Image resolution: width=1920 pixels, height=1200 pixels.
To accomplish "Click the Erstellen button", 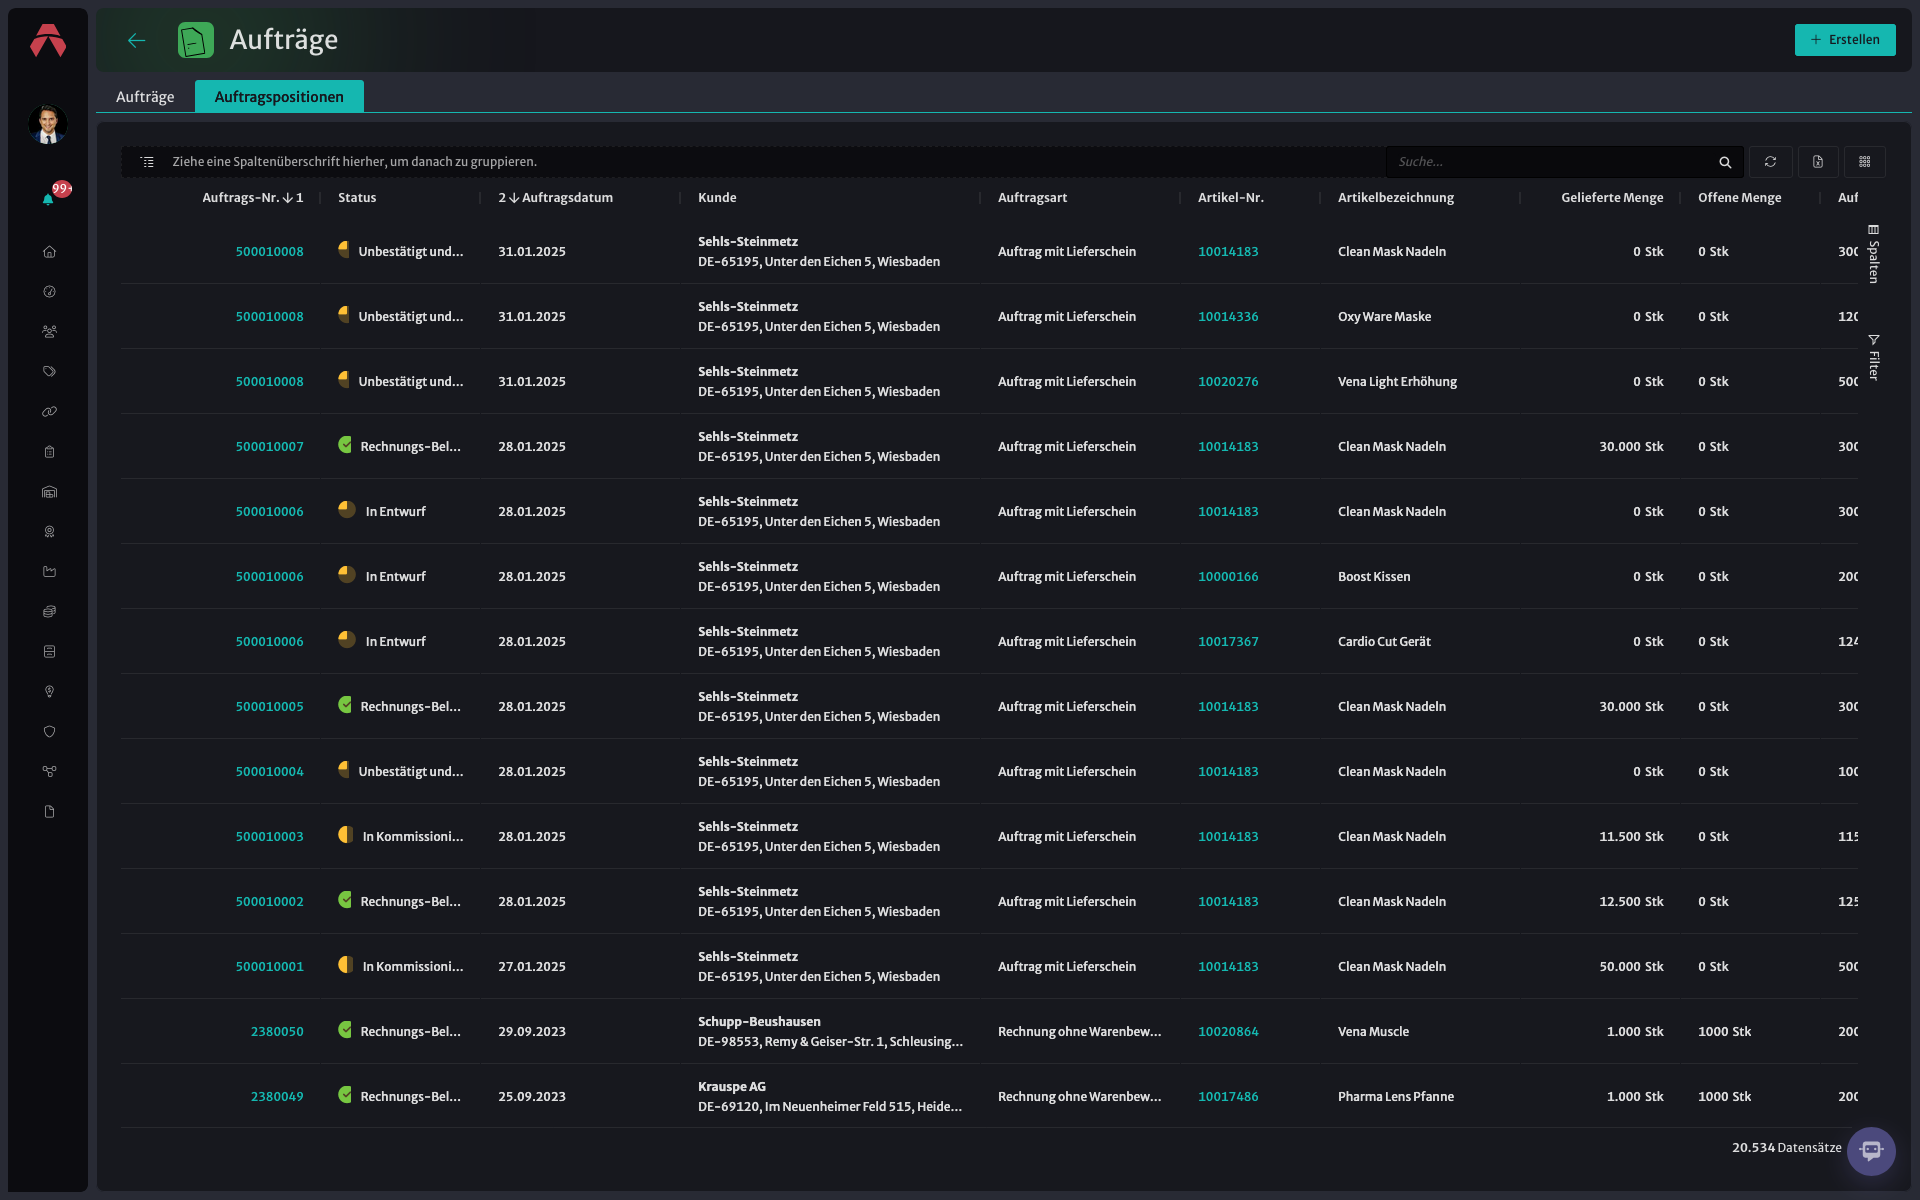I will click(x=1845, y=40).
